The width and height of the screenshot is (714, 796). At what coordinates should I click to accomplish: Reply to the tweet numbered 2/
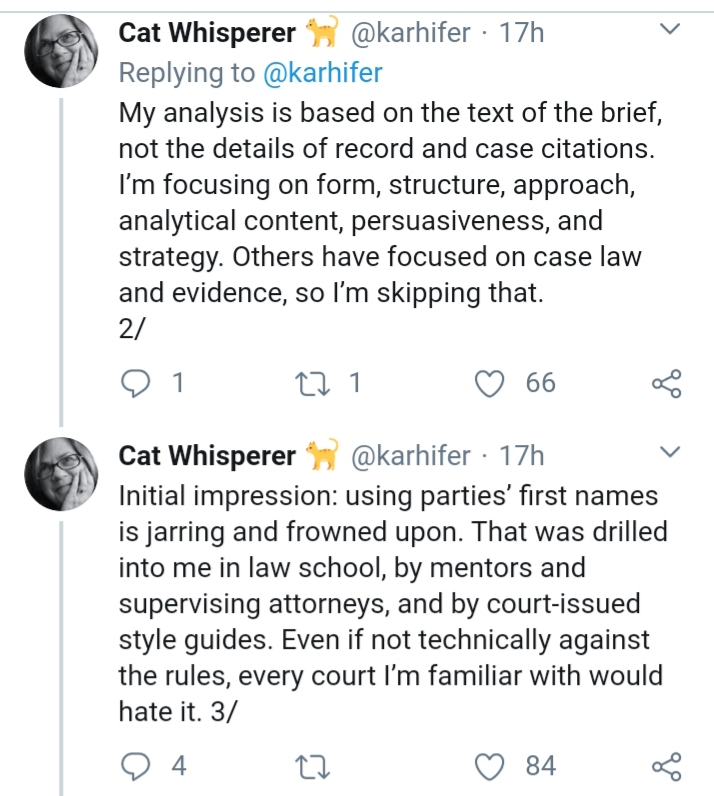click(x=136, y=383)
